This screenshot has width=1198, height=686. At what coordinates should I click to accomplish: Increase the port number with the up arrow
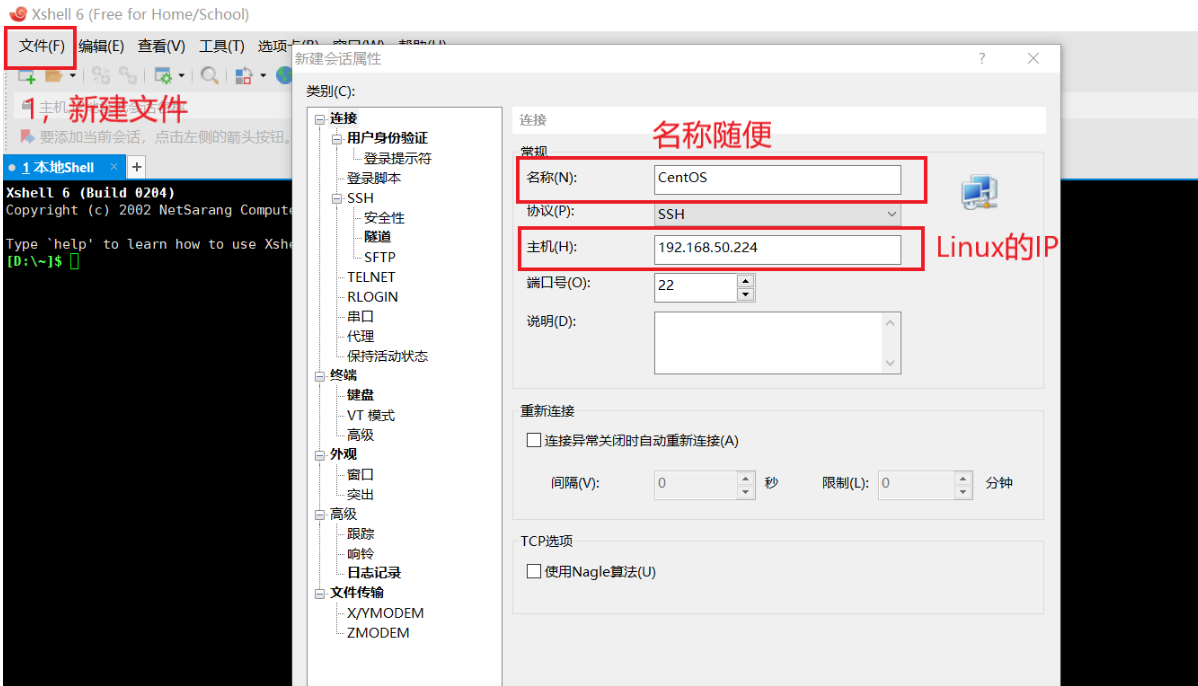pos(746,280)
